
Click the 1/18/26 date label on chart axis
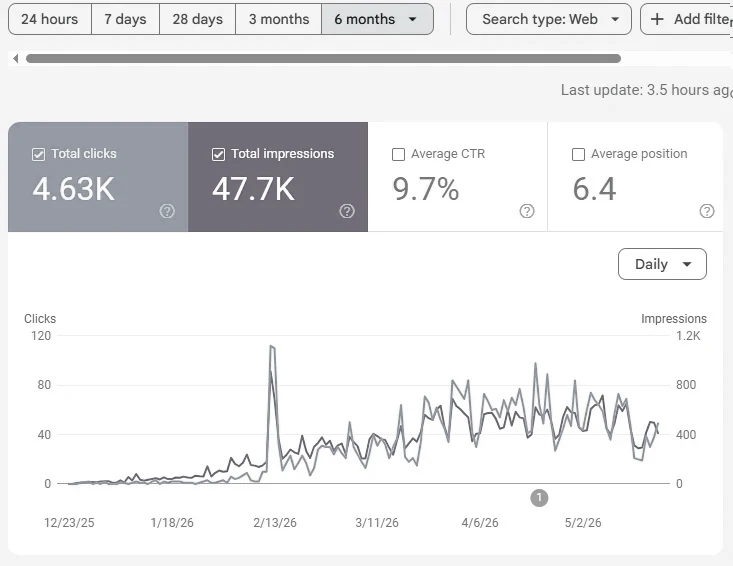point(172,523)
